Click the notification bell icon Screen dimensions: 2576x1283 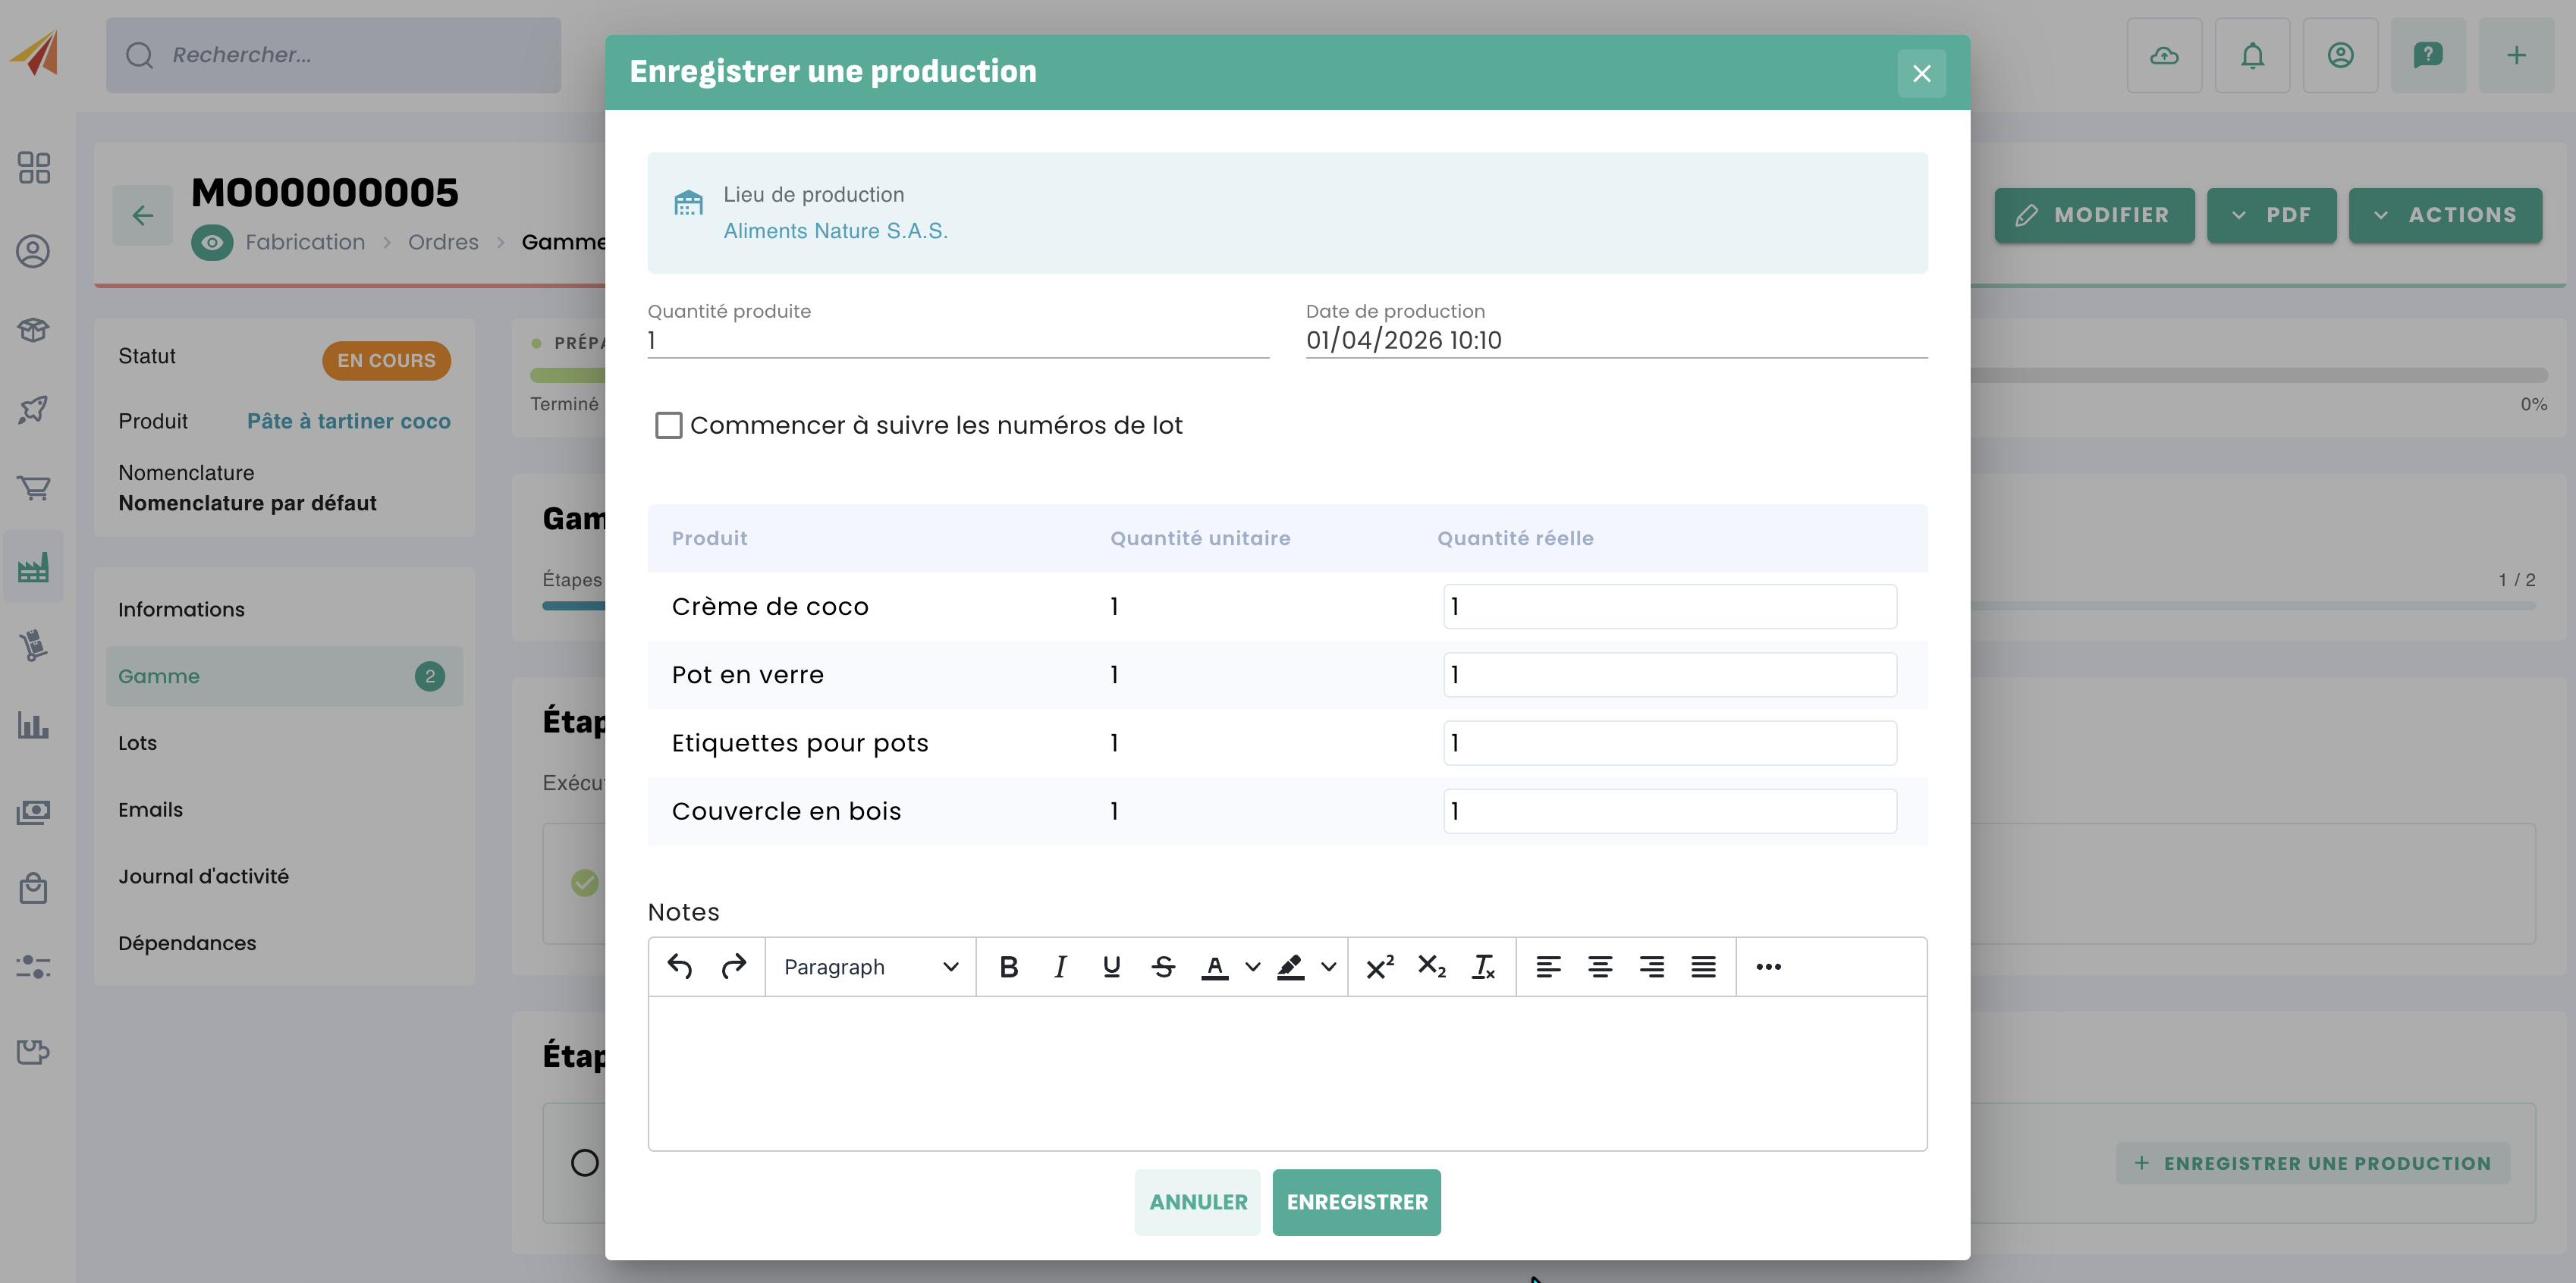(2252, 56)
